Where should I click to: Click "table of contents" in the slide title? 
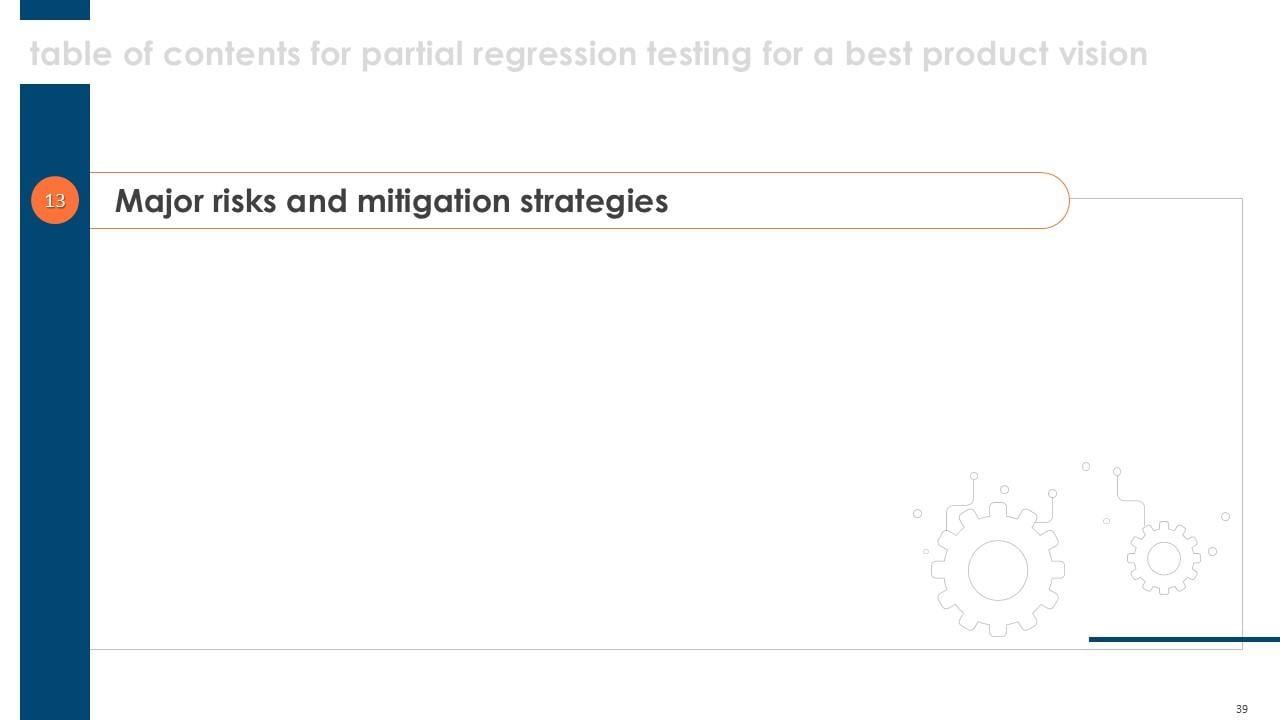[x=161, y=53]
